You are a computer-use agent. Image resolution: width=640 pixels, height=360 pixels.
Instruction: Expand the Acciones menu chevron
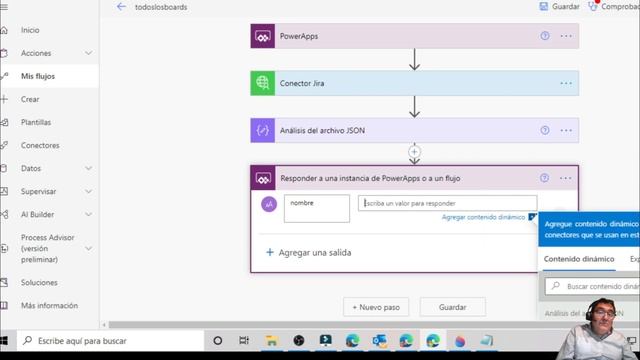pos(89,53)
